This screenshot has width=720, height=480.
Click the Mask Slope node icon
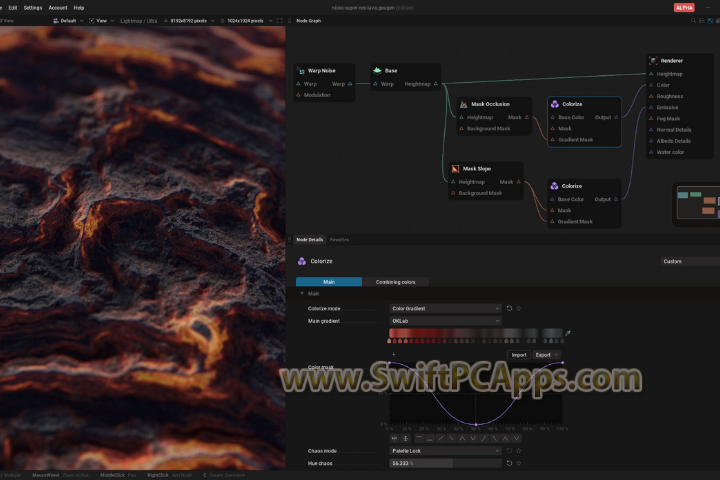click(455, 169)
